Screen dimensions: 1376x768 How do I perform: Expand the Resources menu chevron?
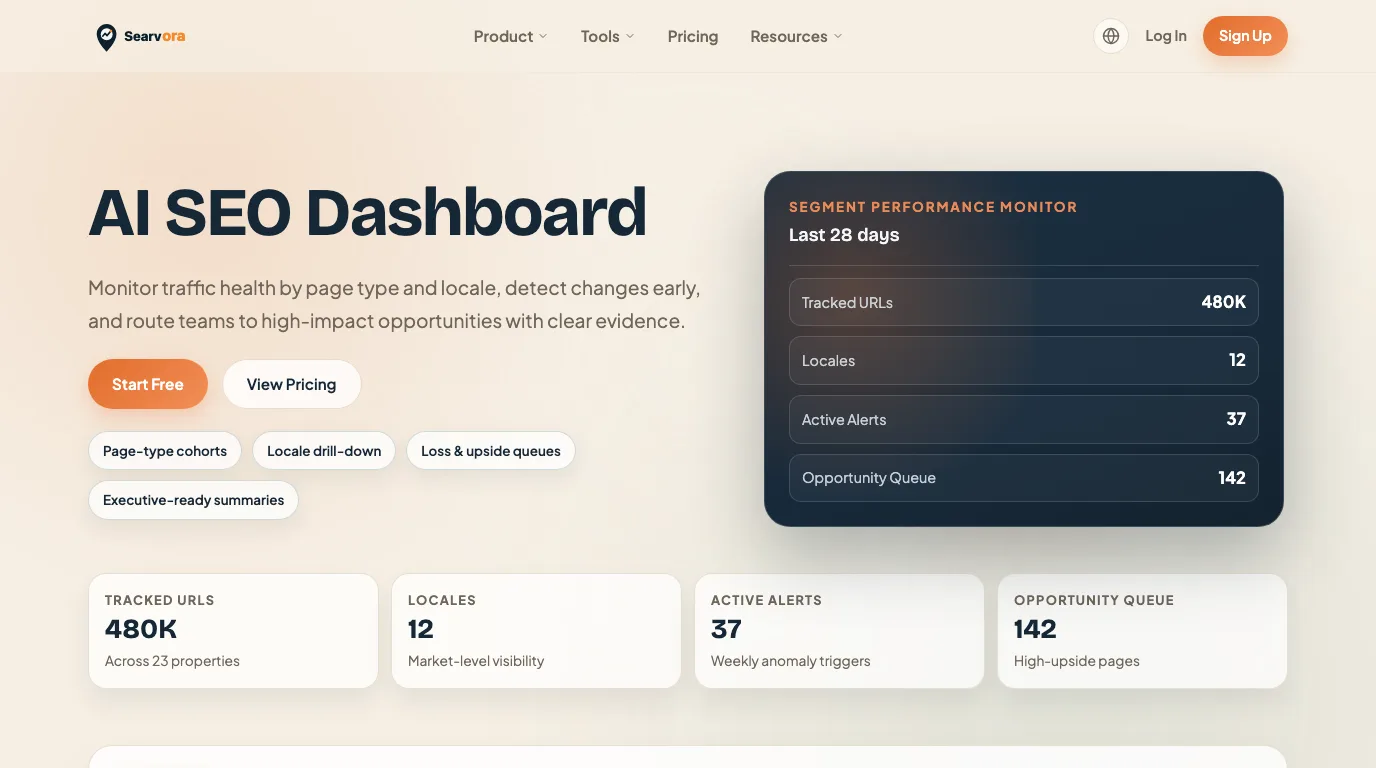(838, 36)
